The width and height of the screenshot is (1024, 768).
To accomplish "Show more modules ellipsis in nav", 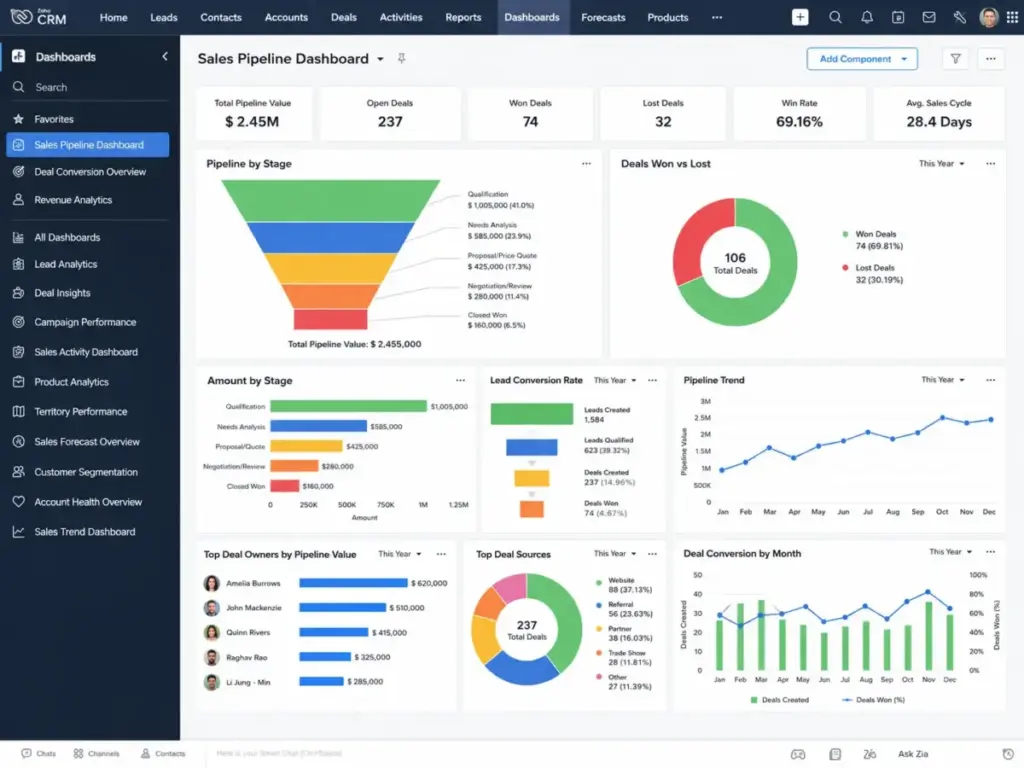I will [717, 18].
